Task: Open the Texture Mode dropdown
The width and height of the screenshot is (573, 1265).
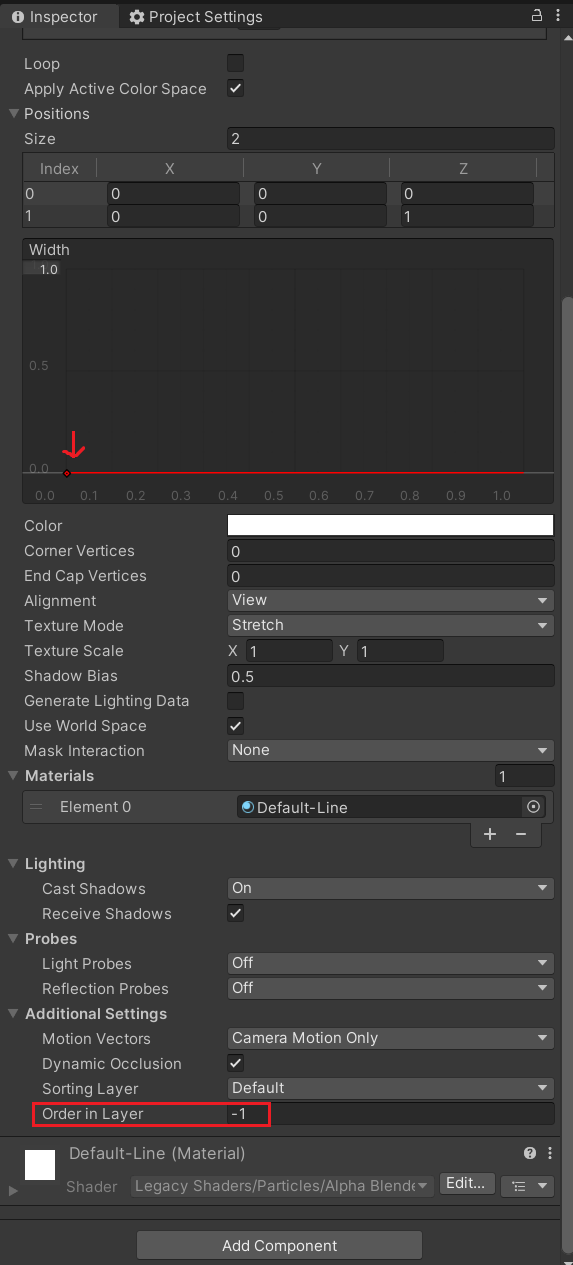Action: pyautogui.click(x=391, y=626)
